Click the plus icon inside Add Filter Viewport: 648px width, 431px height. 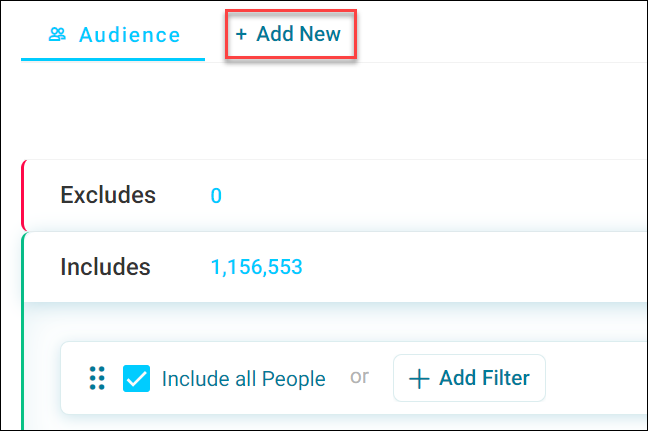coord(419,379)
